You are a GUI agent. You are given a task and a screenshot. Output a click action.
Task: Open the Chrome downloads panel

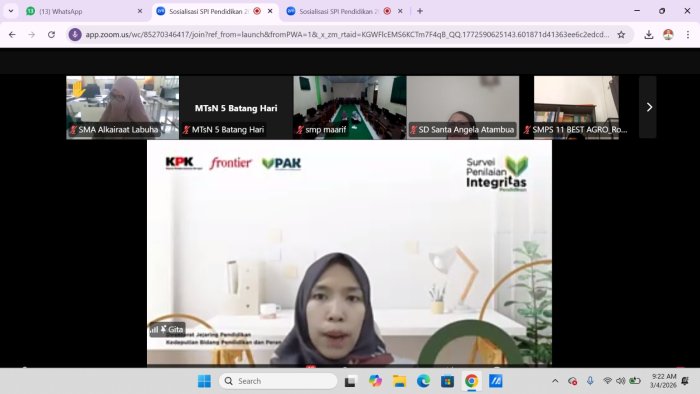pos(649,34)
